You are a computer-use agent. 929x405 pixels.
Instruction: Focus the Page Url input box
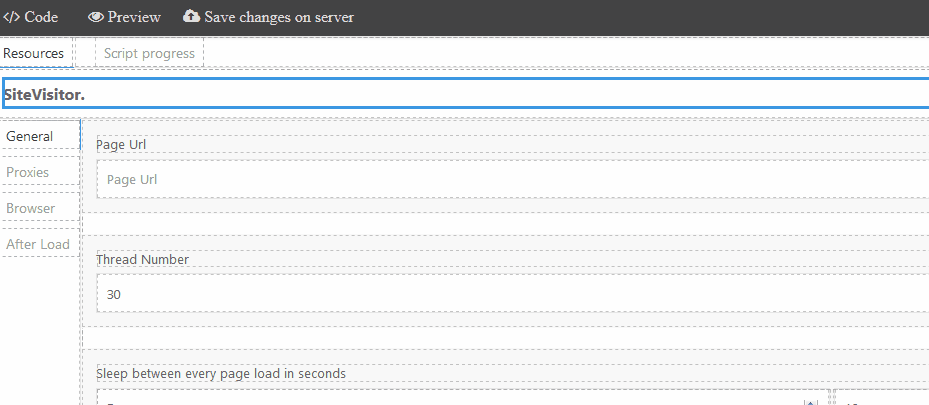pyautogui.click(x=510, y=180)
